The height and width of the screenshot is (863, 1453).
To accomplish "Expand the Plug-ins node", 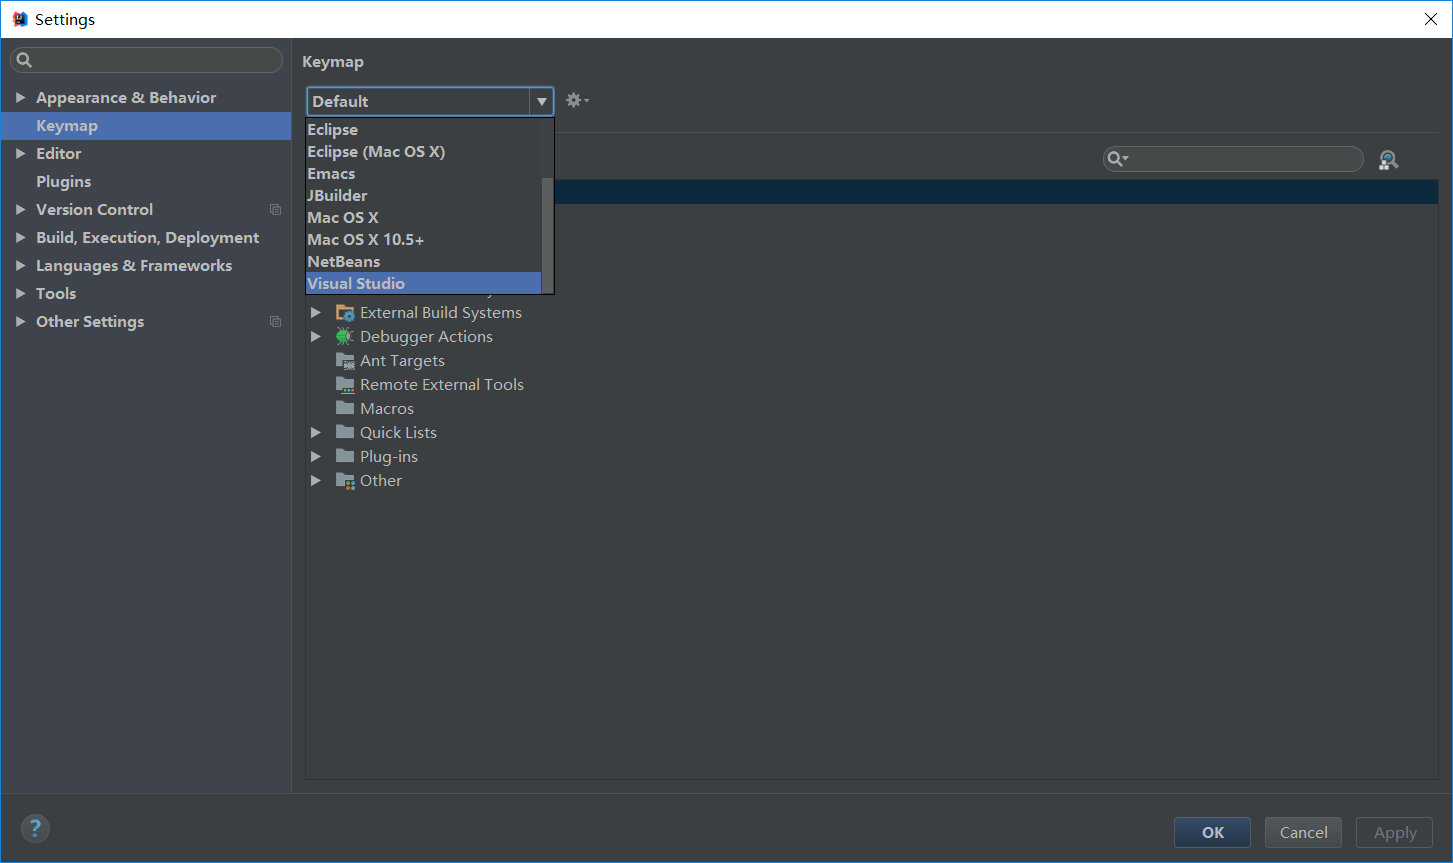I will pos(316,456).
